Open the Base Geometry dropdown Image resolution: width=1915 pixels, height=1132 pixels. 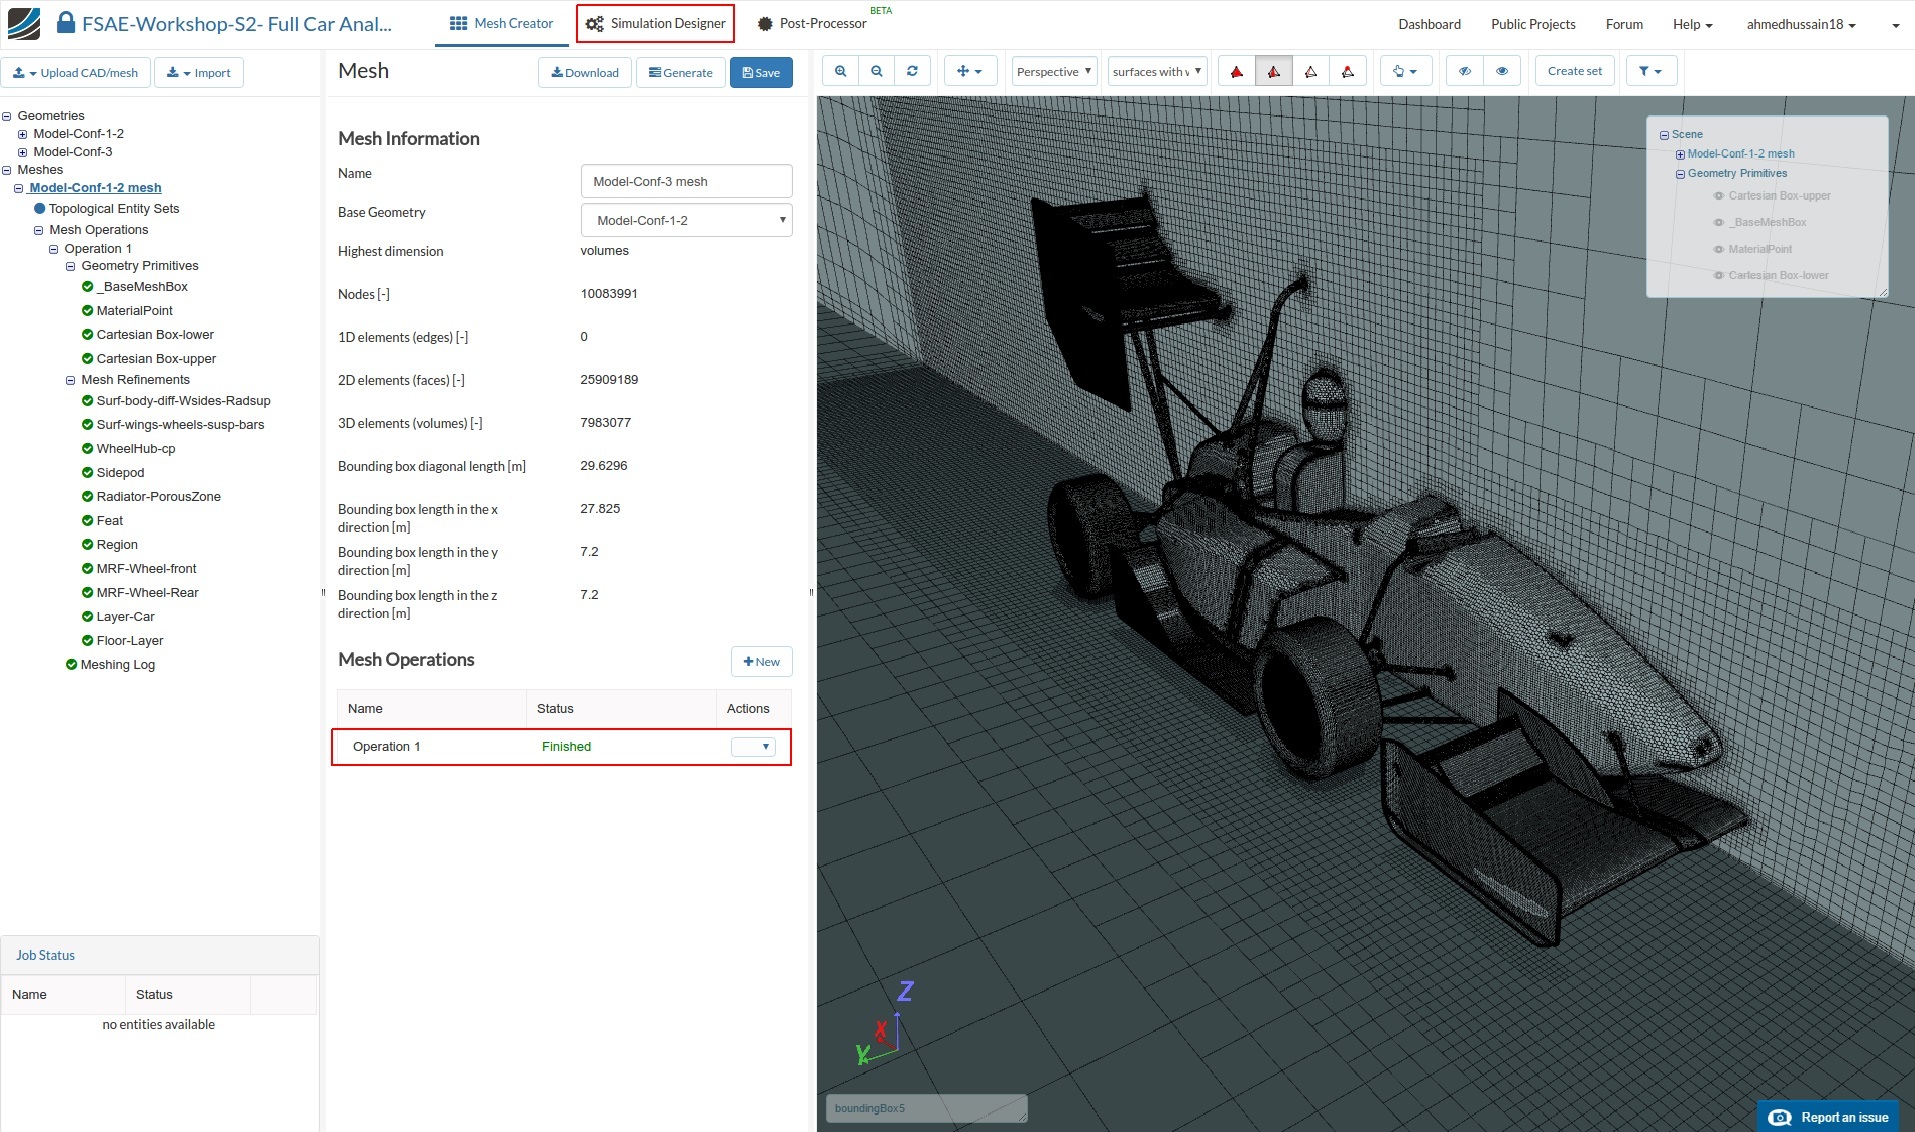tap(686, 220)
